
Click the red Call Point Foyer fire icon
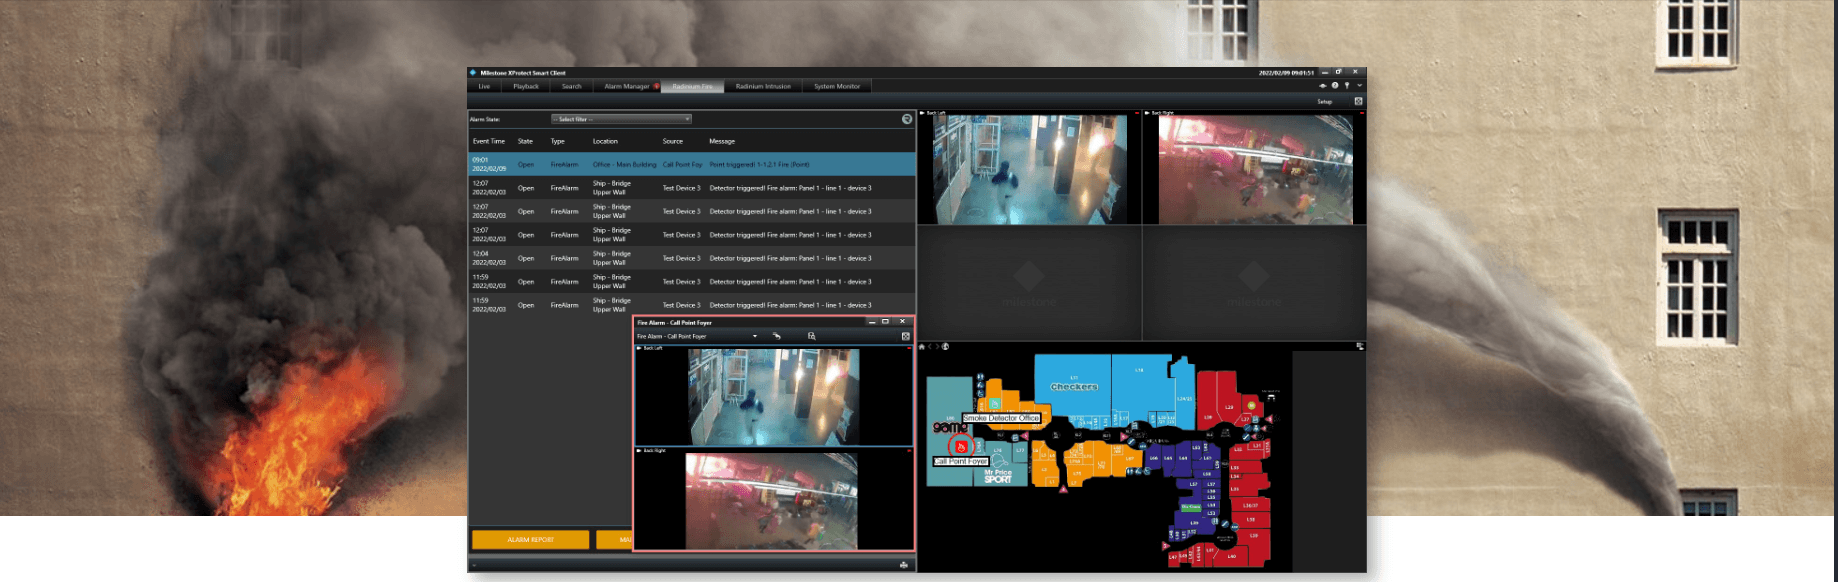point(961,446)
